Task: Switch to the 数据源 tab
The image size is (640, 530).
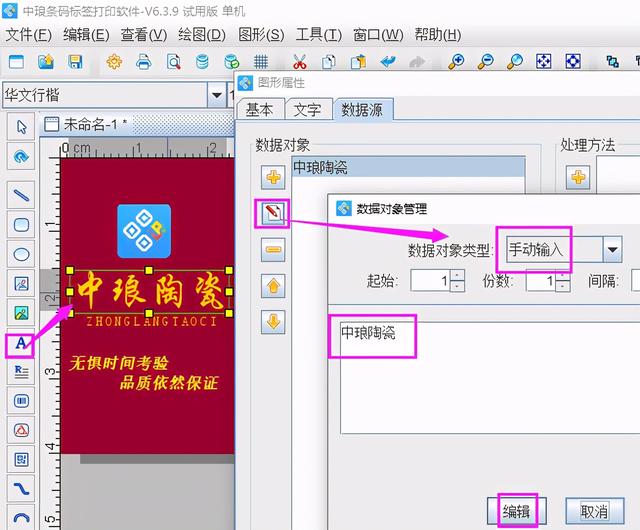Action: point(362,109)
